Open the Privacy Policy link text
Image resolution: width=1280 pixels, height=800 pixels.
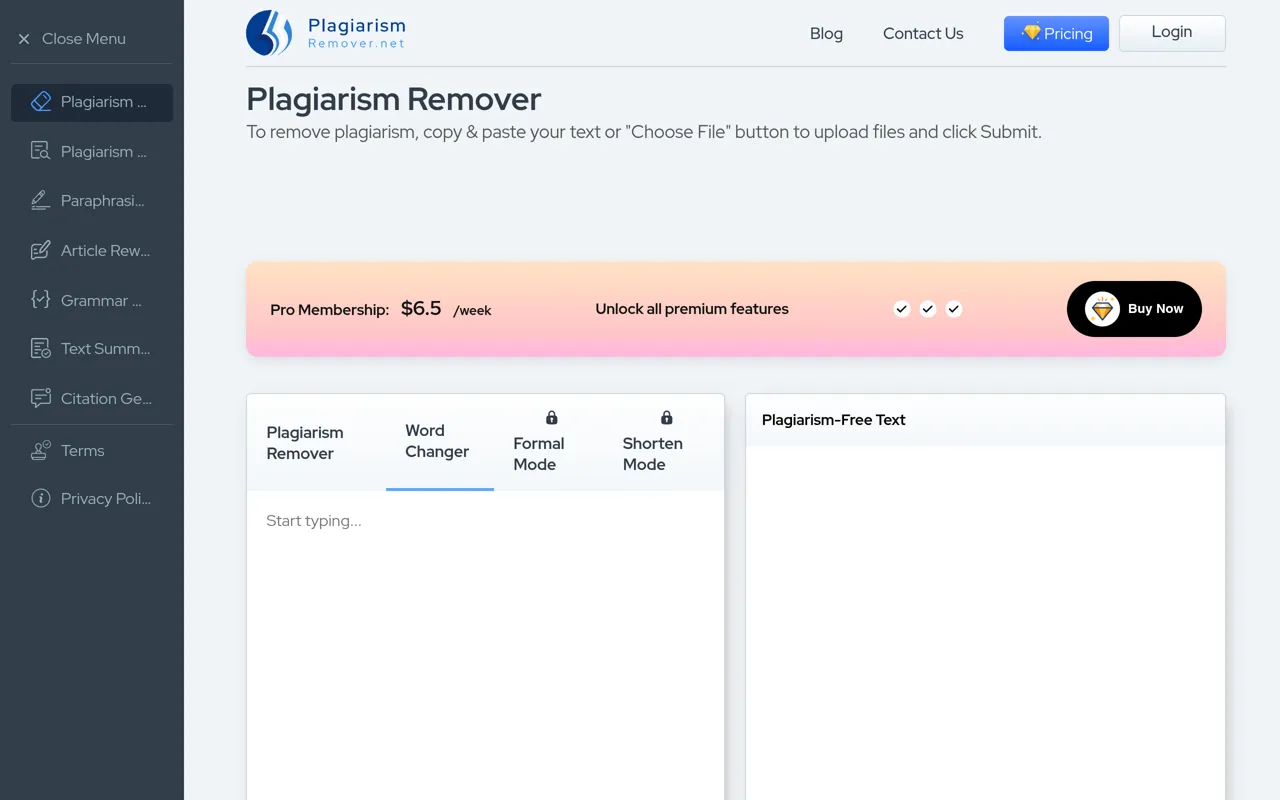point(106,498)
